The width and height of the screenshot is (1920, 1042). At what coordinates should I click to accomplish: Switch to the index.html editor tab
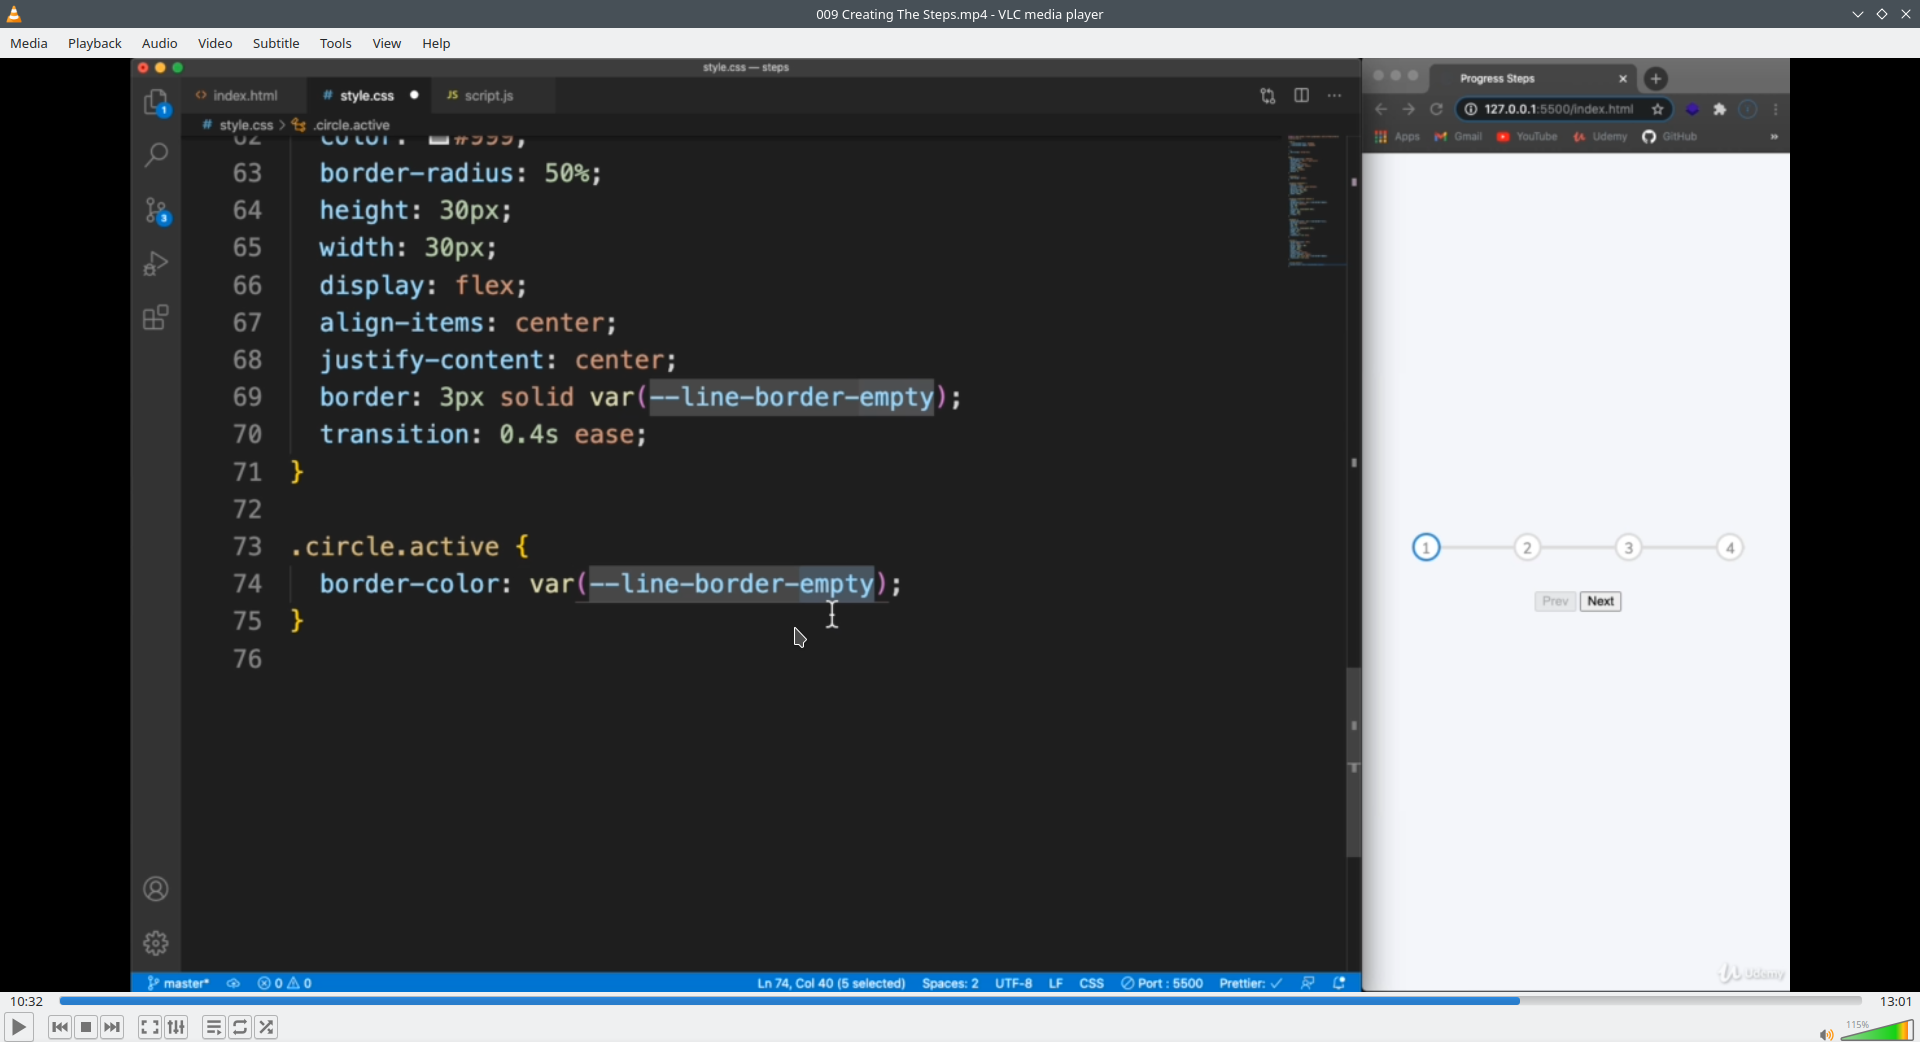pyautogui.click(x=245, y=96)
